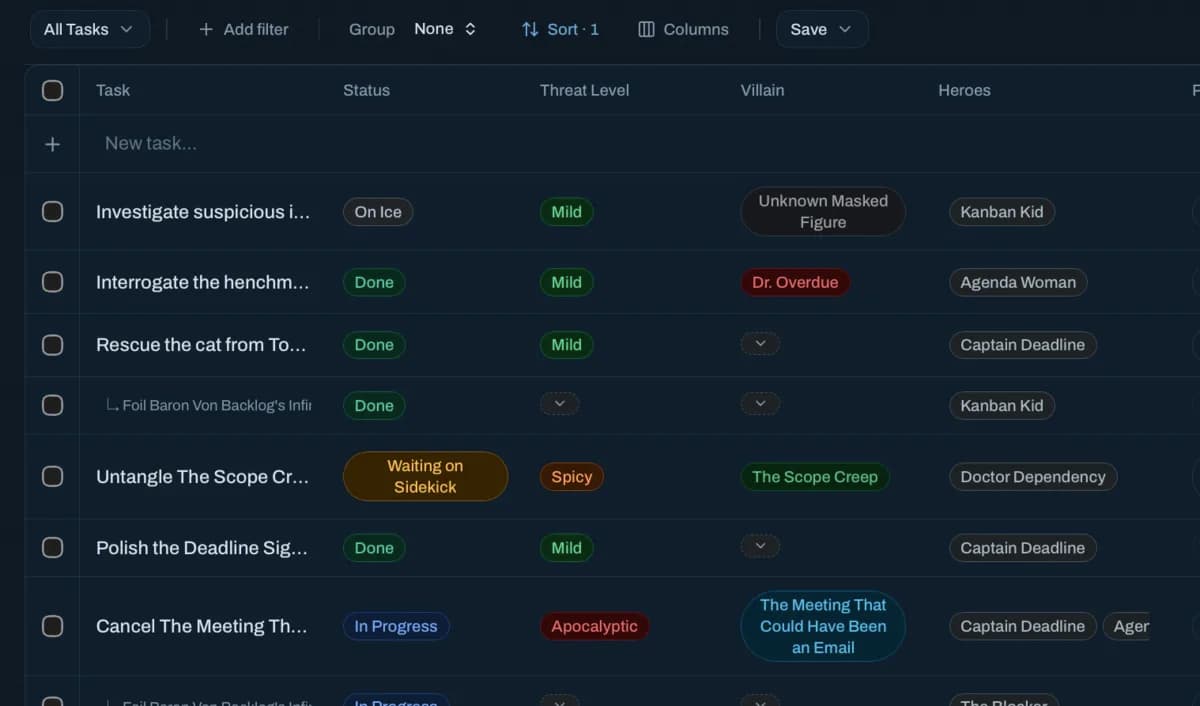The height and width of the screenshot is (706, 1200).
Task: Open empty Villain dropdown in Polish the Deadline row
Action: 760,547
